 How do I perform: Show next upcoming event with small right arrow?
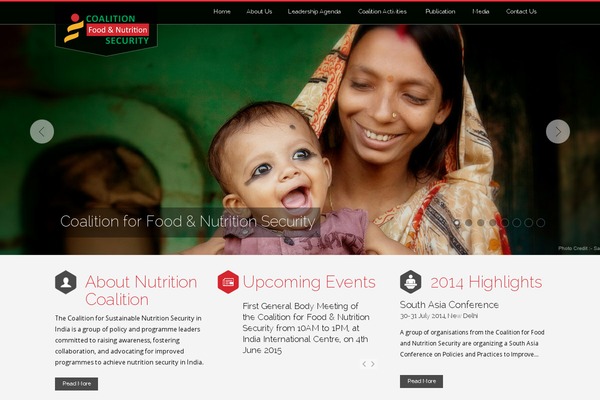(x=373, y=364)
